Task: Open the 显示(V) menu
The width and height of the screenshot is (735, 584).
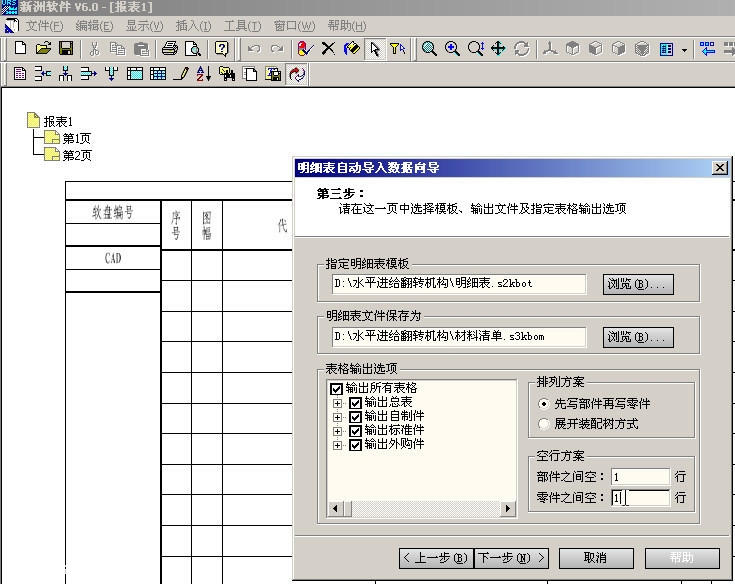Action: pyautogui.click(x=144, y=26)
